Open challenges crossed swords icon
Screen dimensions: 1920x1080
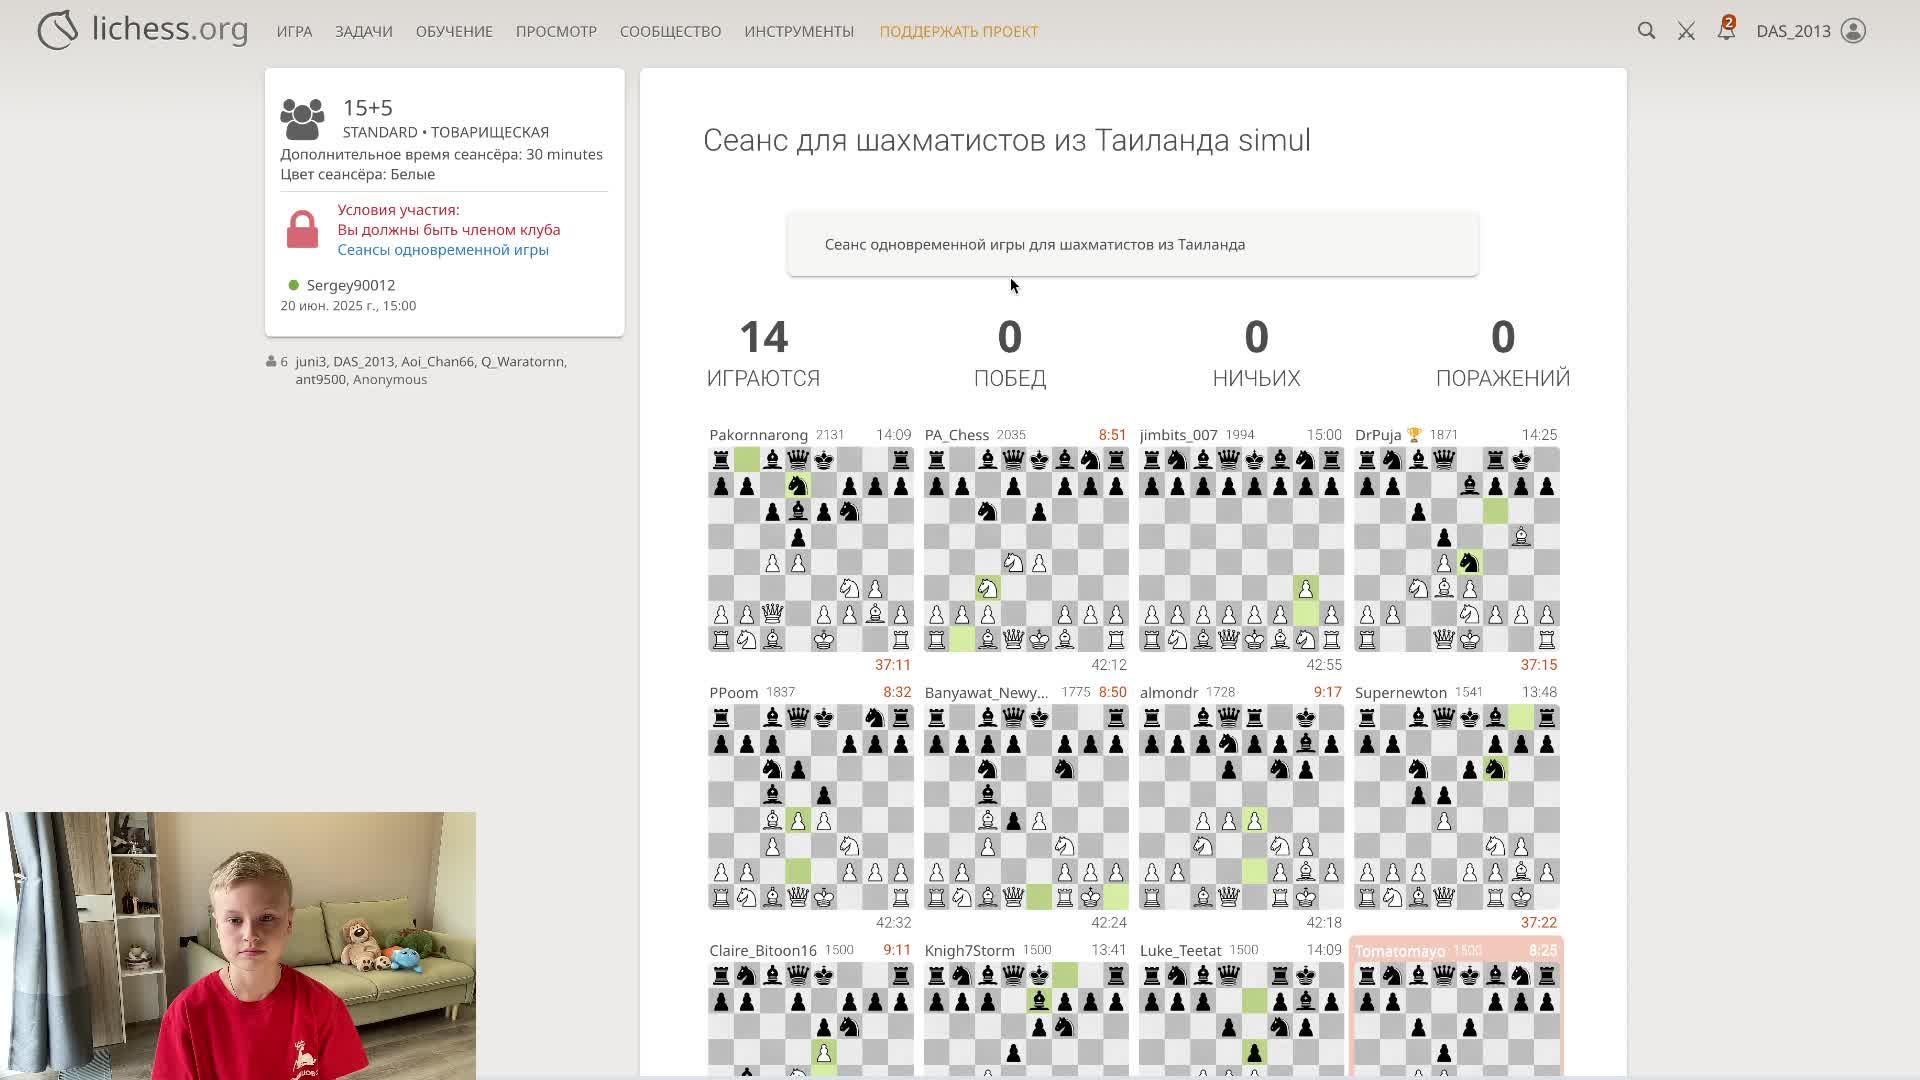click(x=1686, y=31)
